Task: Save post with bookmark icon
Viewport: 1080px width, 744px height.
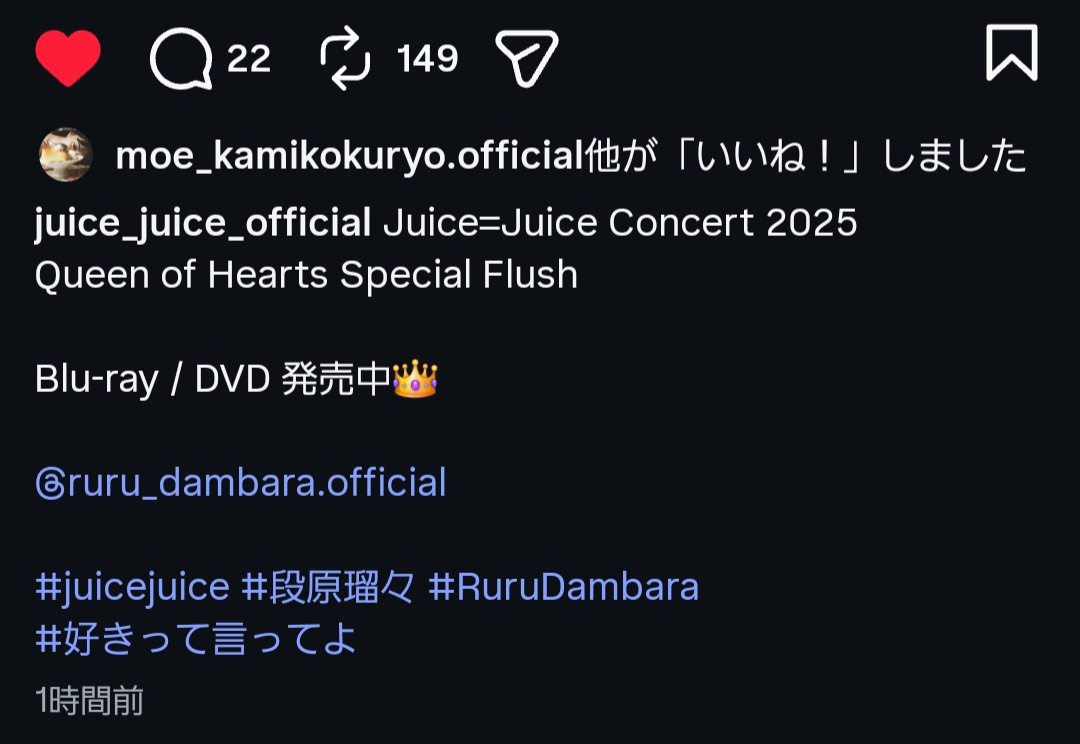Action: [1012, 53]
